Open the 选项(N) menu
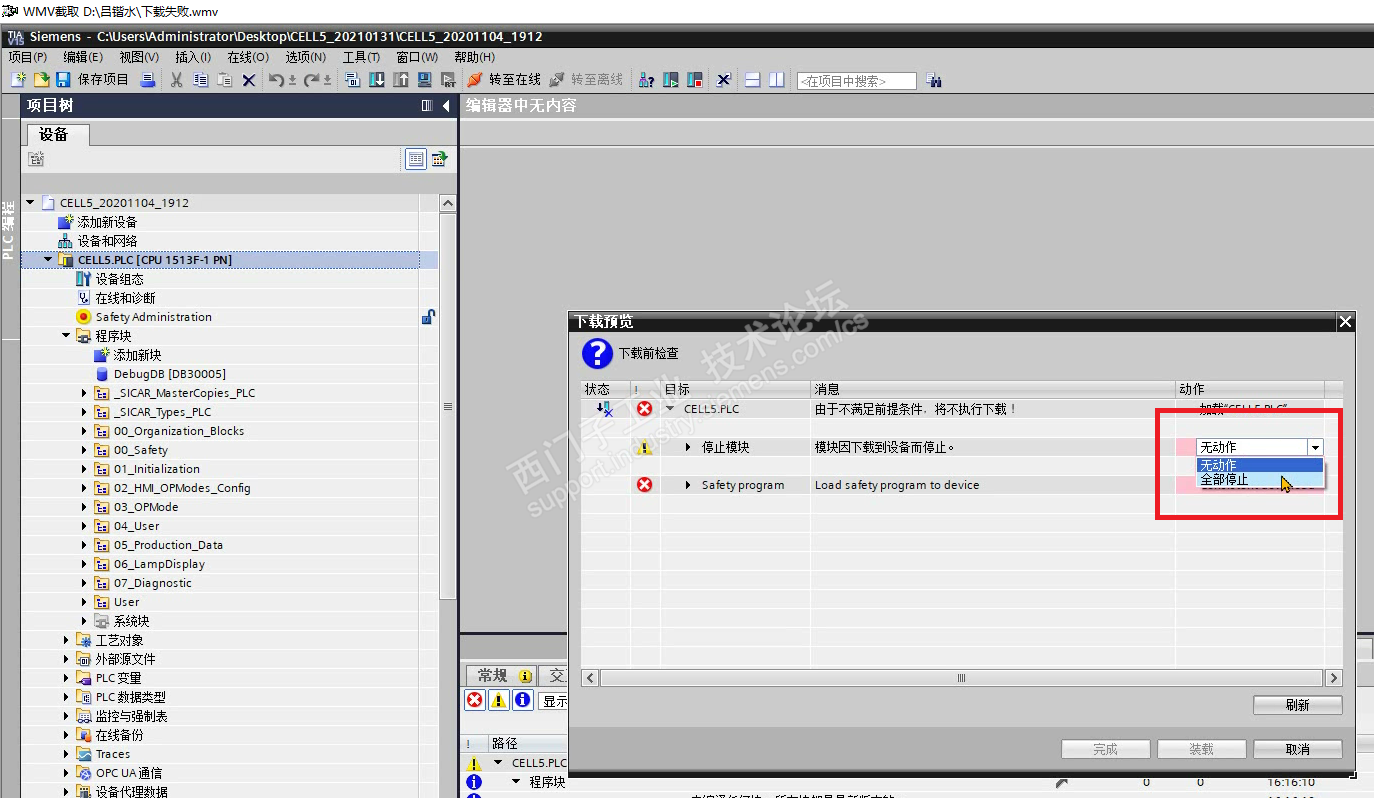The width and height of the screenshot is (1374, 798). point(306,57)
